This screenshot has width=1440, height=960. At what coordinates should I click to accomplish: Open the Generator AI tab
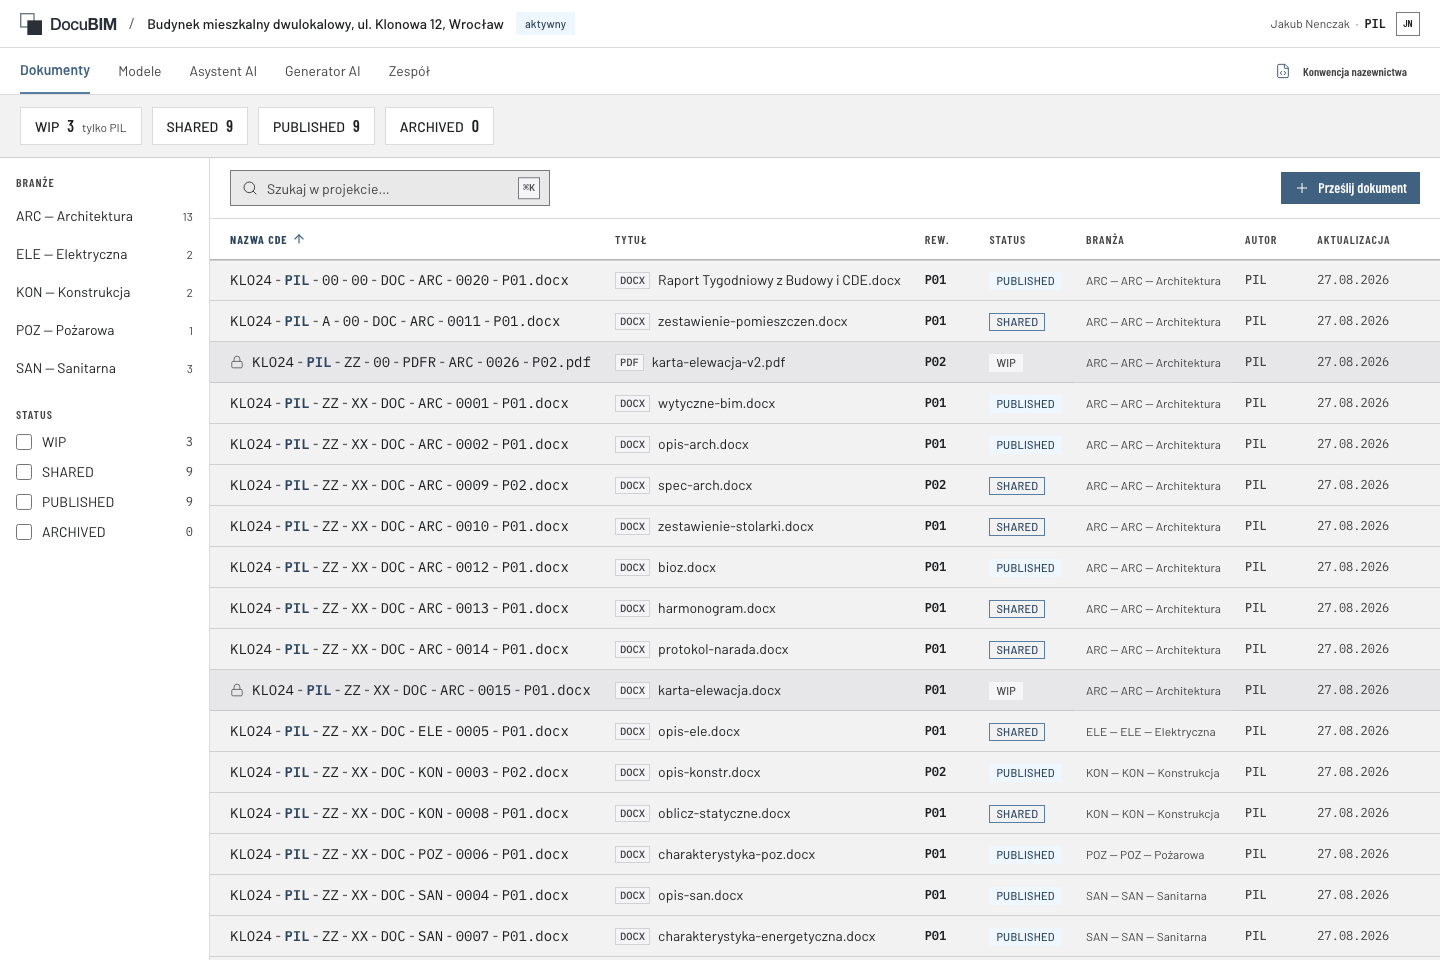tap(322, 71)
